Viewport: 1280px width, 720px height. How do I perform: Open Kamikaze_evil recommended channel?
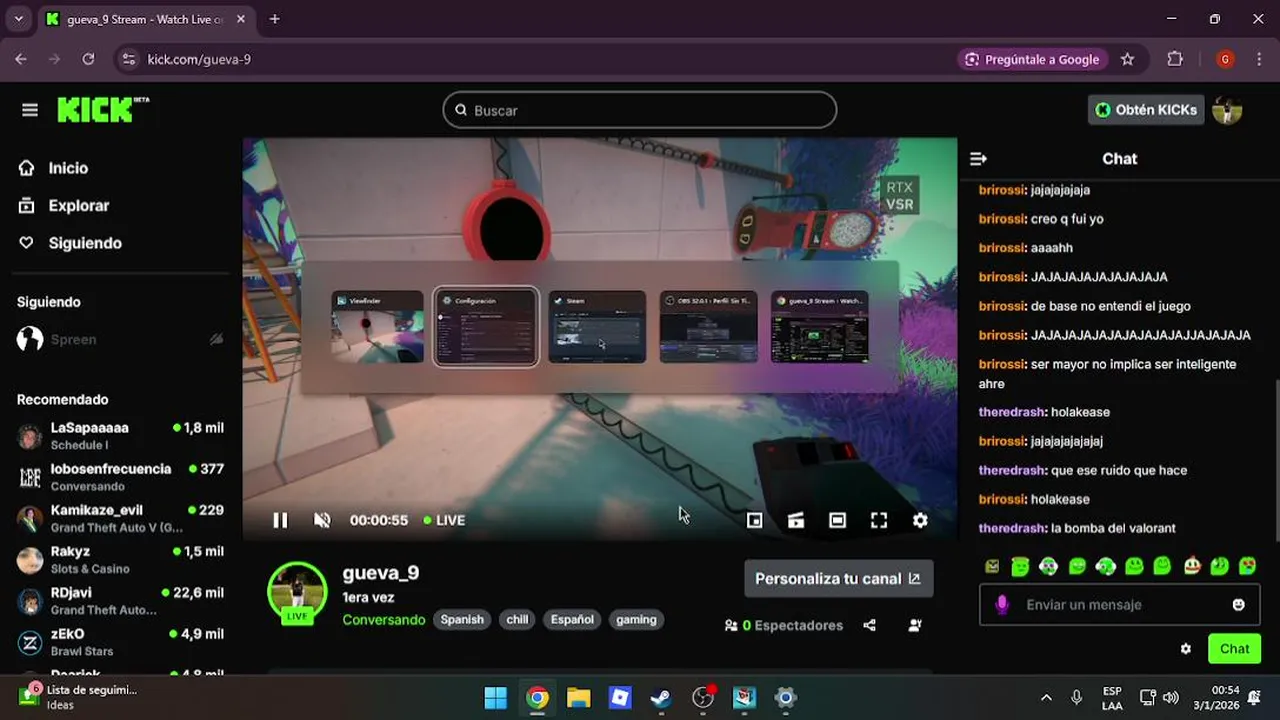pos(120,518)
